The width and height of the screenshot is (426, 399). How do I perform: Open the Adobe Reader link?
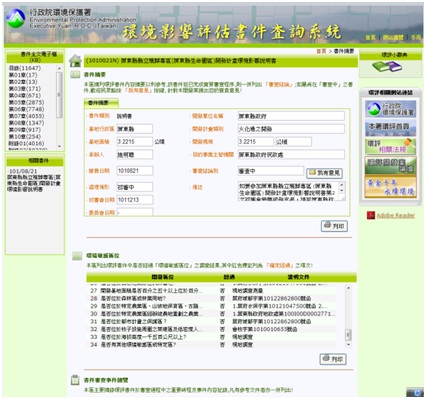pyautogui.click(x=396, y=215)
